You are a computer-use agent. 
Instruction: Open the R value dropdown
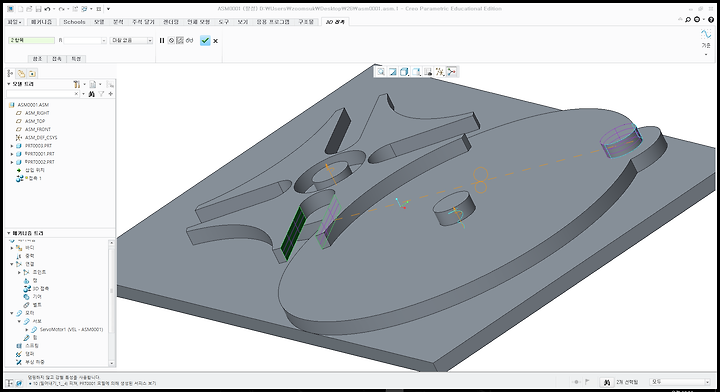[104, 41]
